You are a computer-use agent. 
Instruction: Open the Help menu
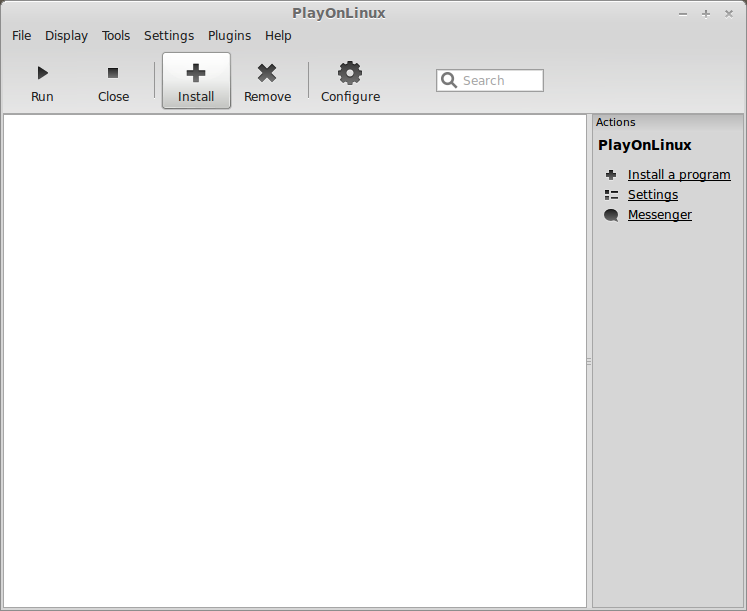[x=278, y=36]
